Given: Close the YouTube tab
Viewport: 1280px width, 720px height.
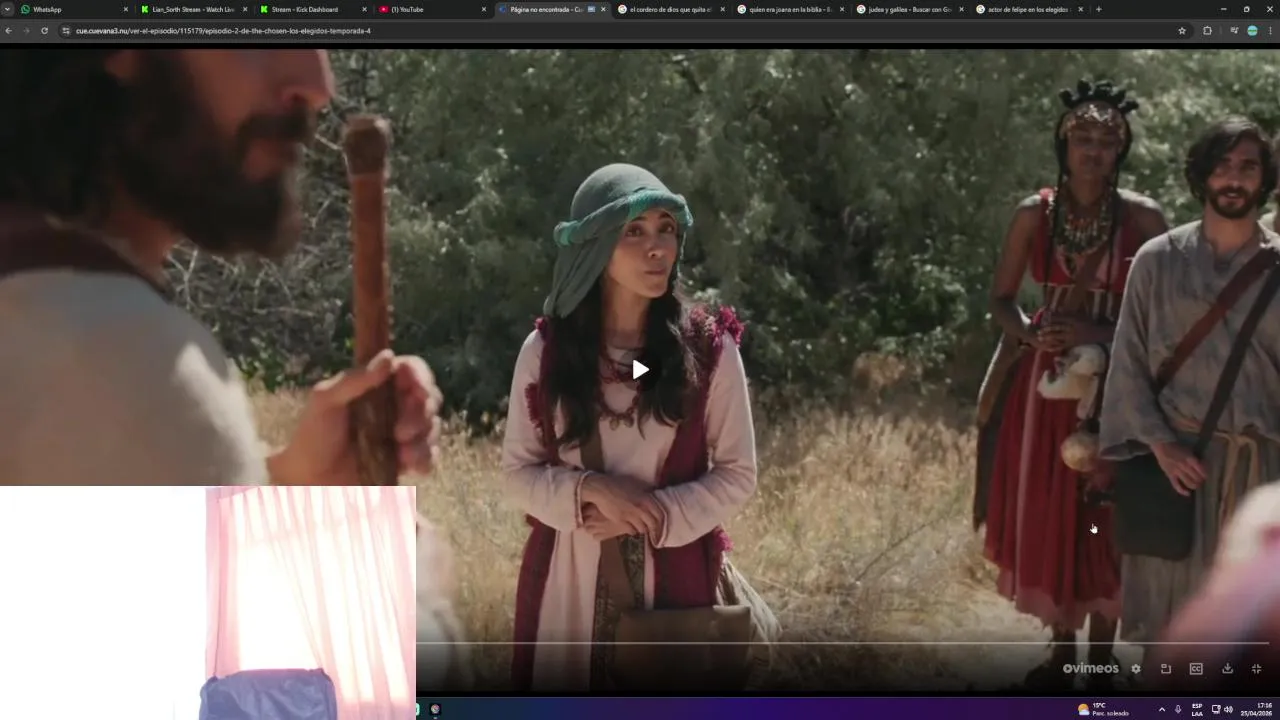Looking at the screenshot, I should [484, 9].
